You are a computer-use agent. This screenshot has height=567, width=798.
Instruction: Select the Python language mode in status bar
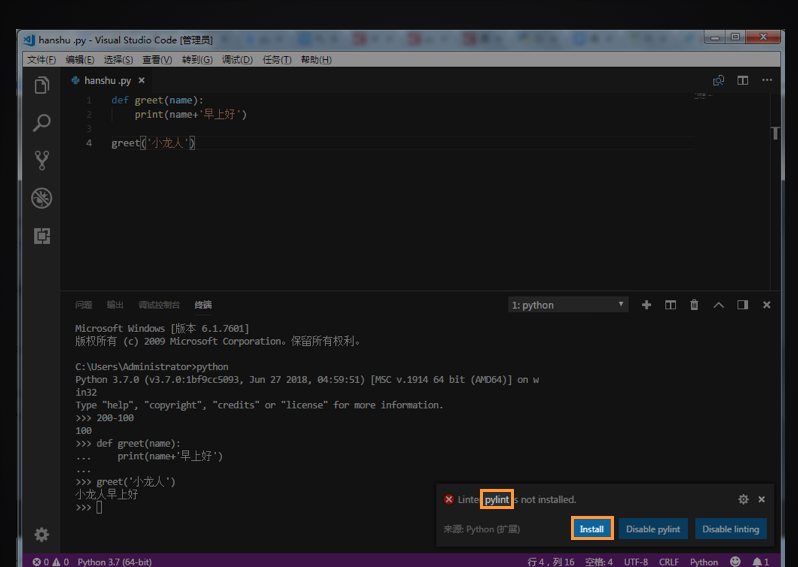pos(704,562)
